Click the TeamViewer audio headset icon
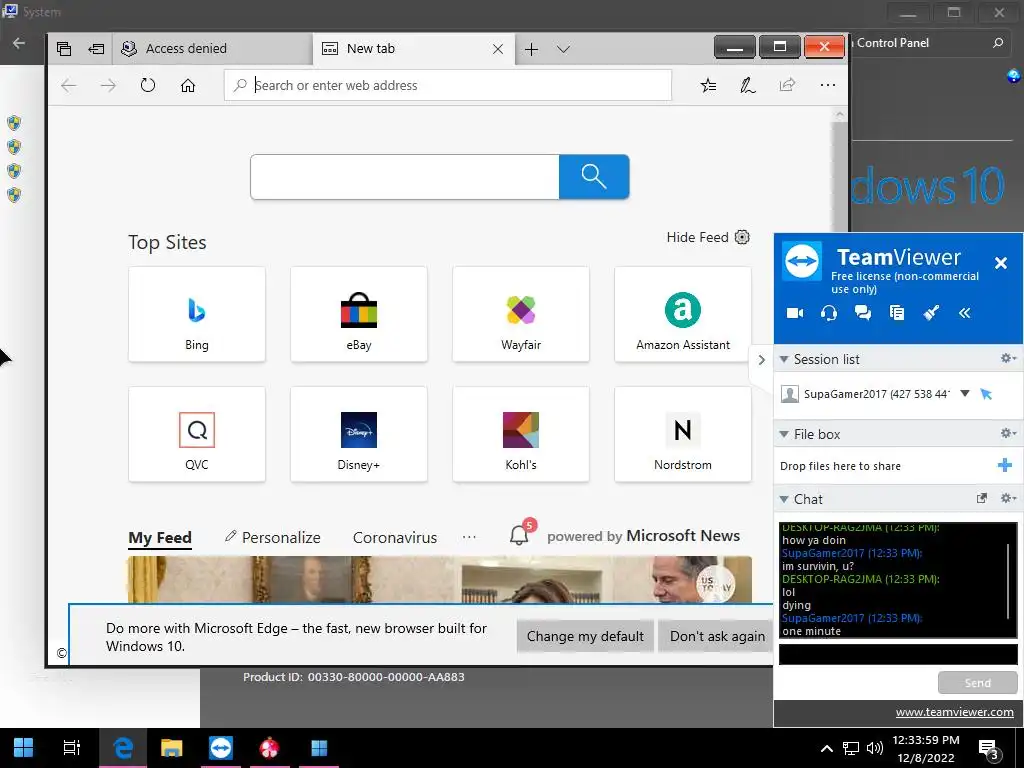Image resolution: width=1024 pixels, height=768 pixels. click(829, 313)
